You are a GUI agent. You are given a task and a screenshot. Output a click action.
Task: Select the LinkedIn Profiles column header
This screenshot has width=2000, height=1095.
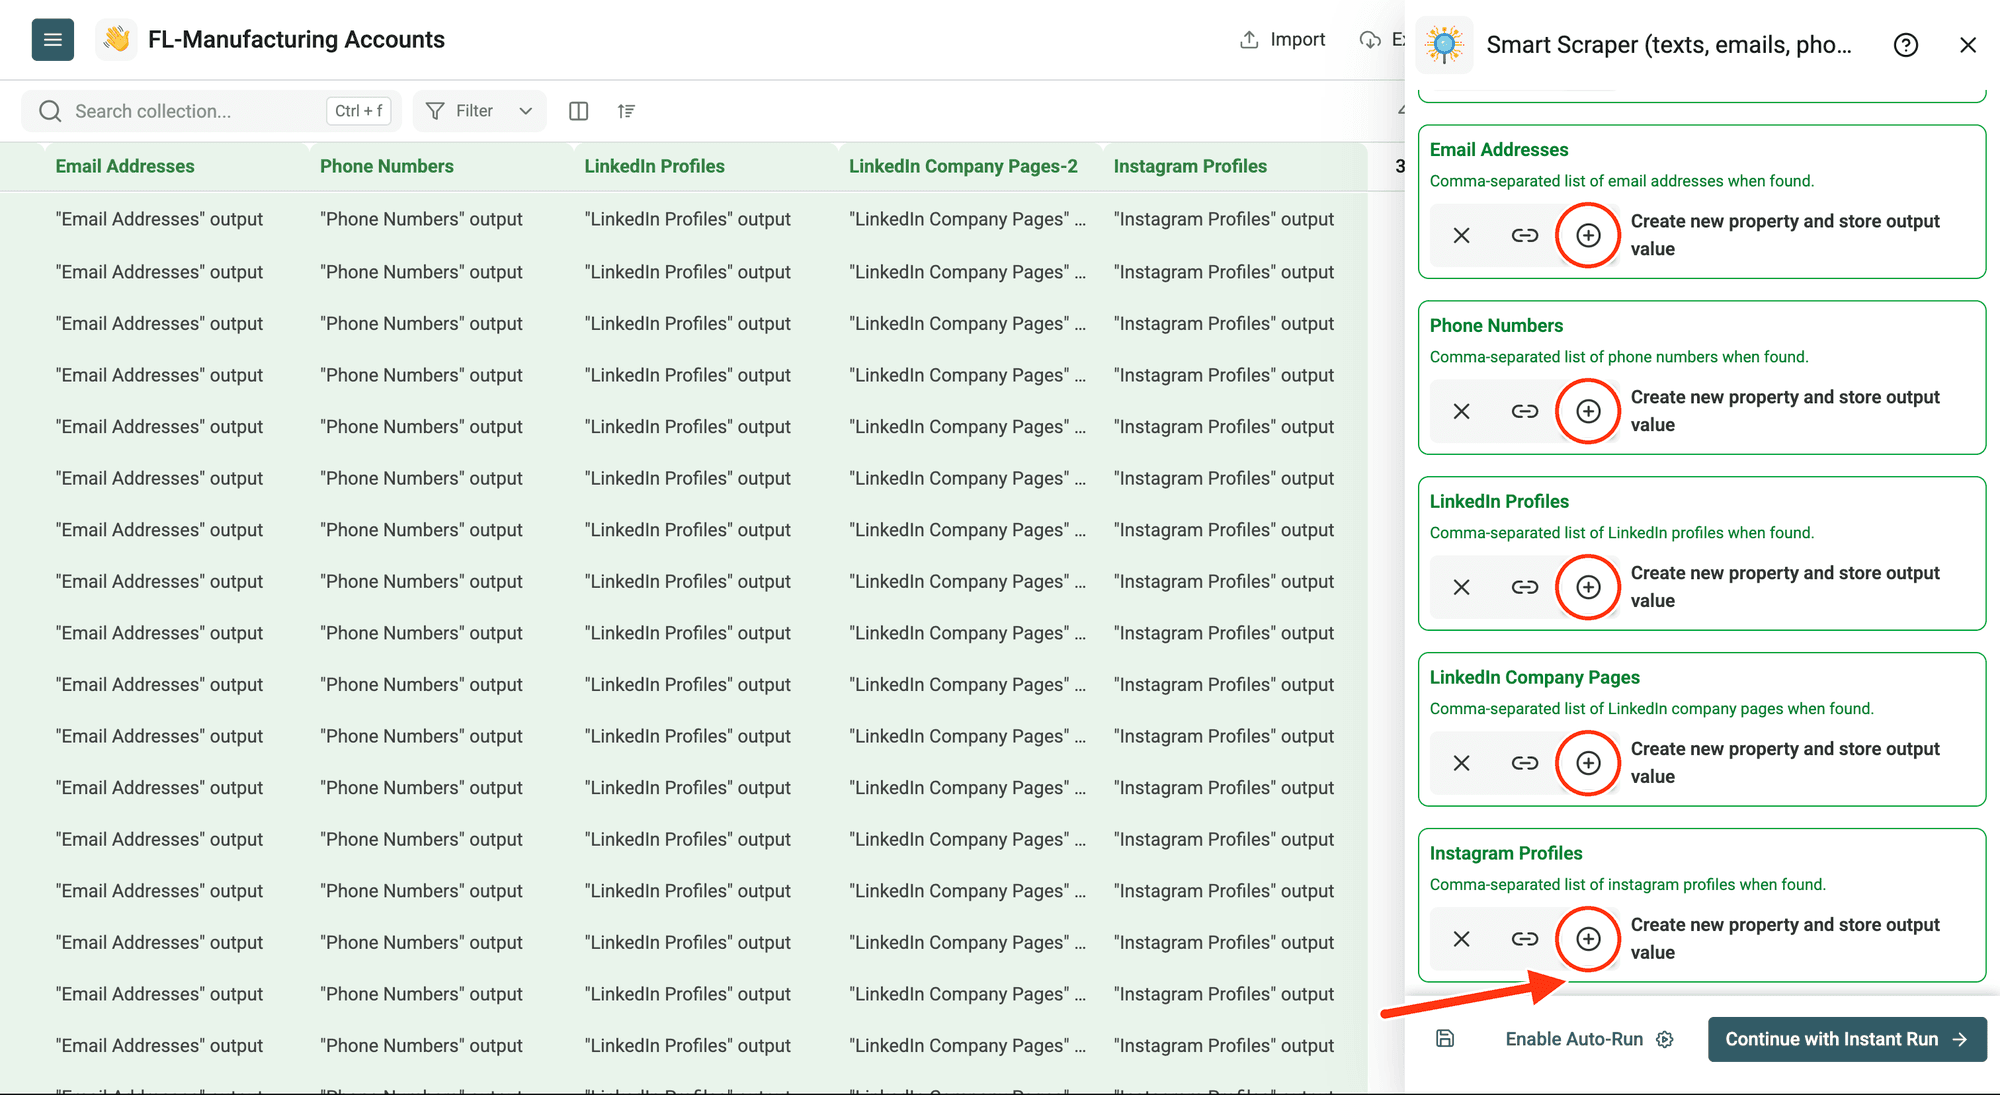[x=654, y=166]
